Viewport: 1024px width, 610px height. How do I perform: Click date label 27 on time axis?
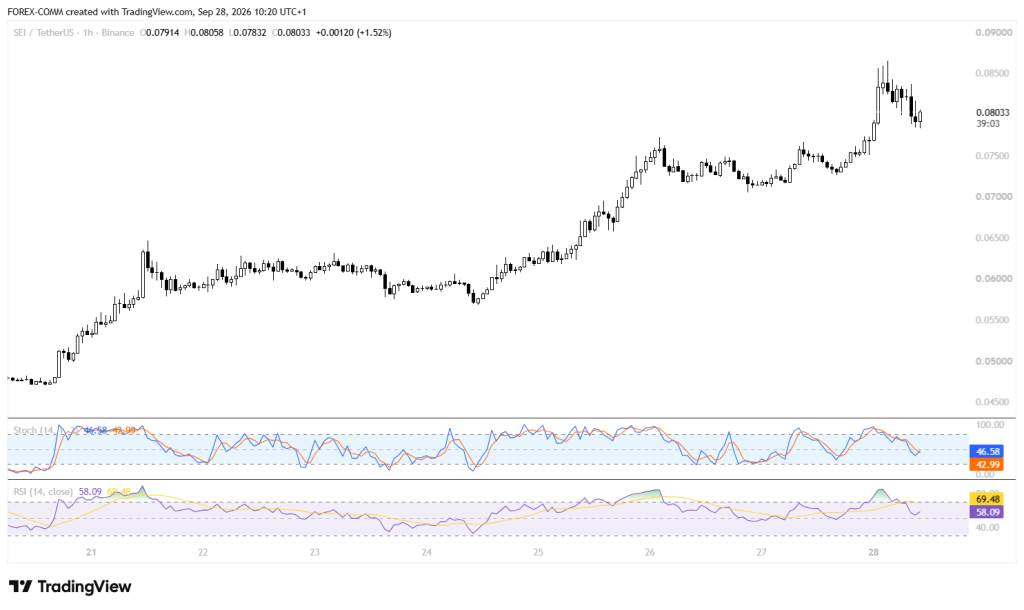point(762,553)
